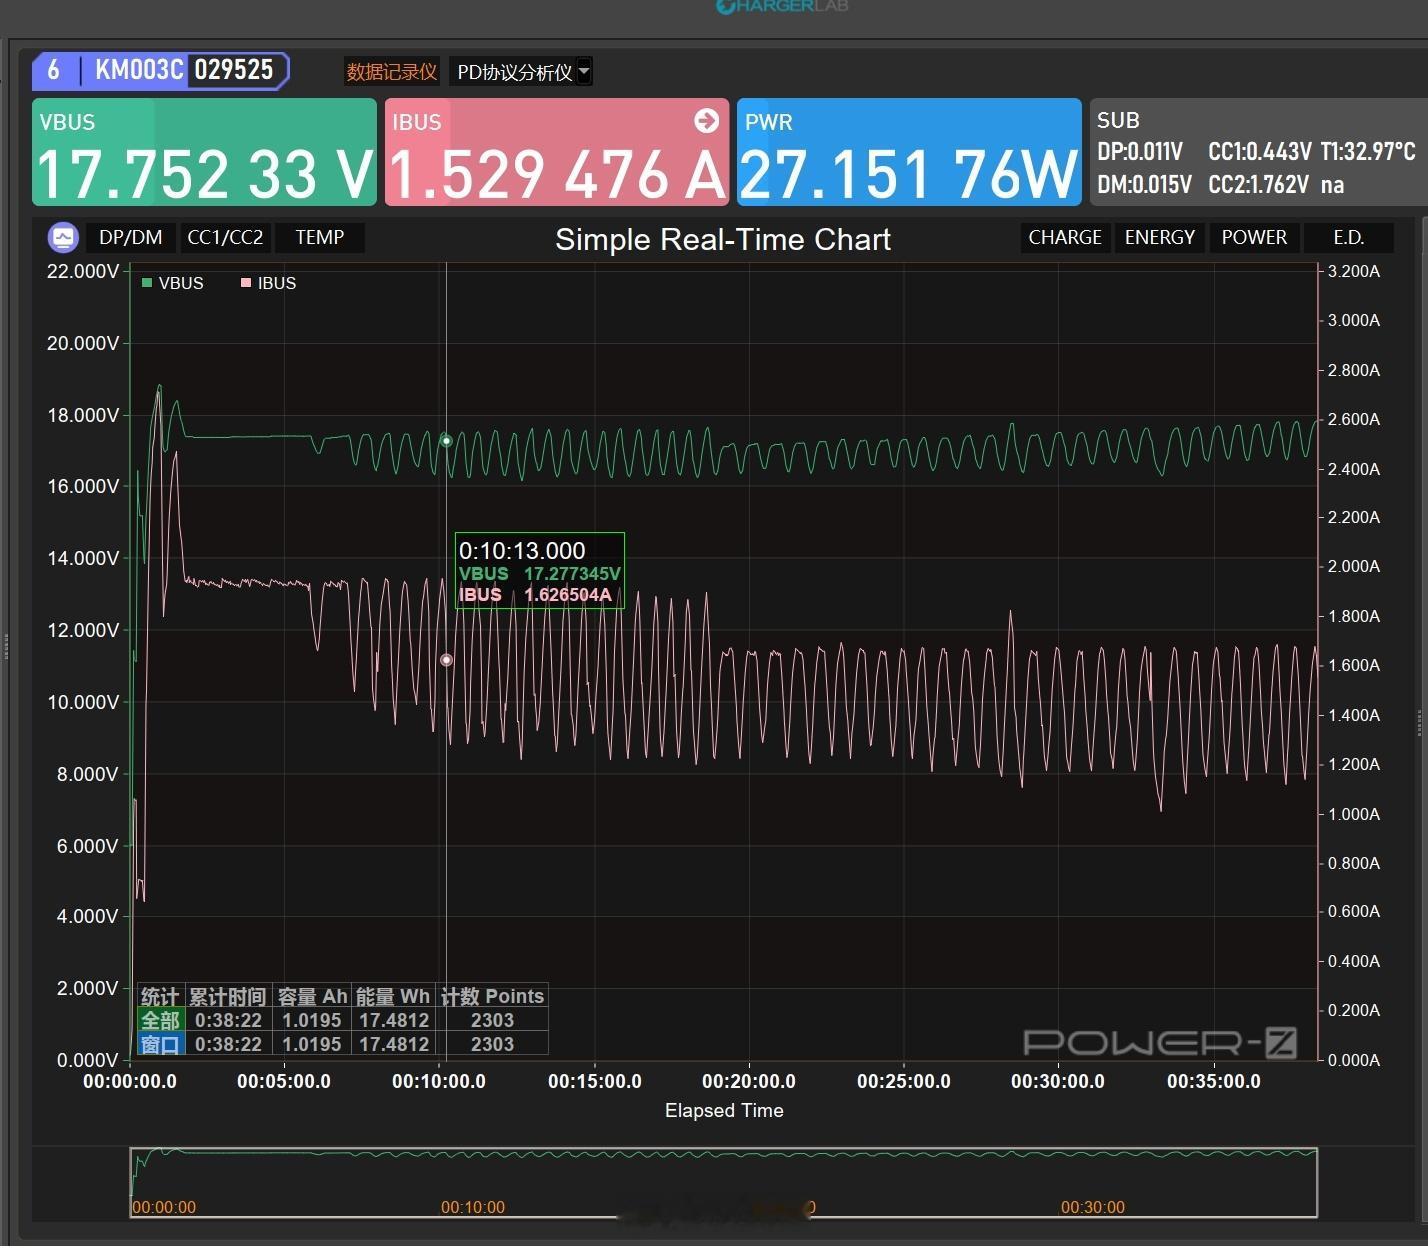Select the PD协议分析仪 mode label
Screen dimensions: 1428x1246
coord(514,72)
